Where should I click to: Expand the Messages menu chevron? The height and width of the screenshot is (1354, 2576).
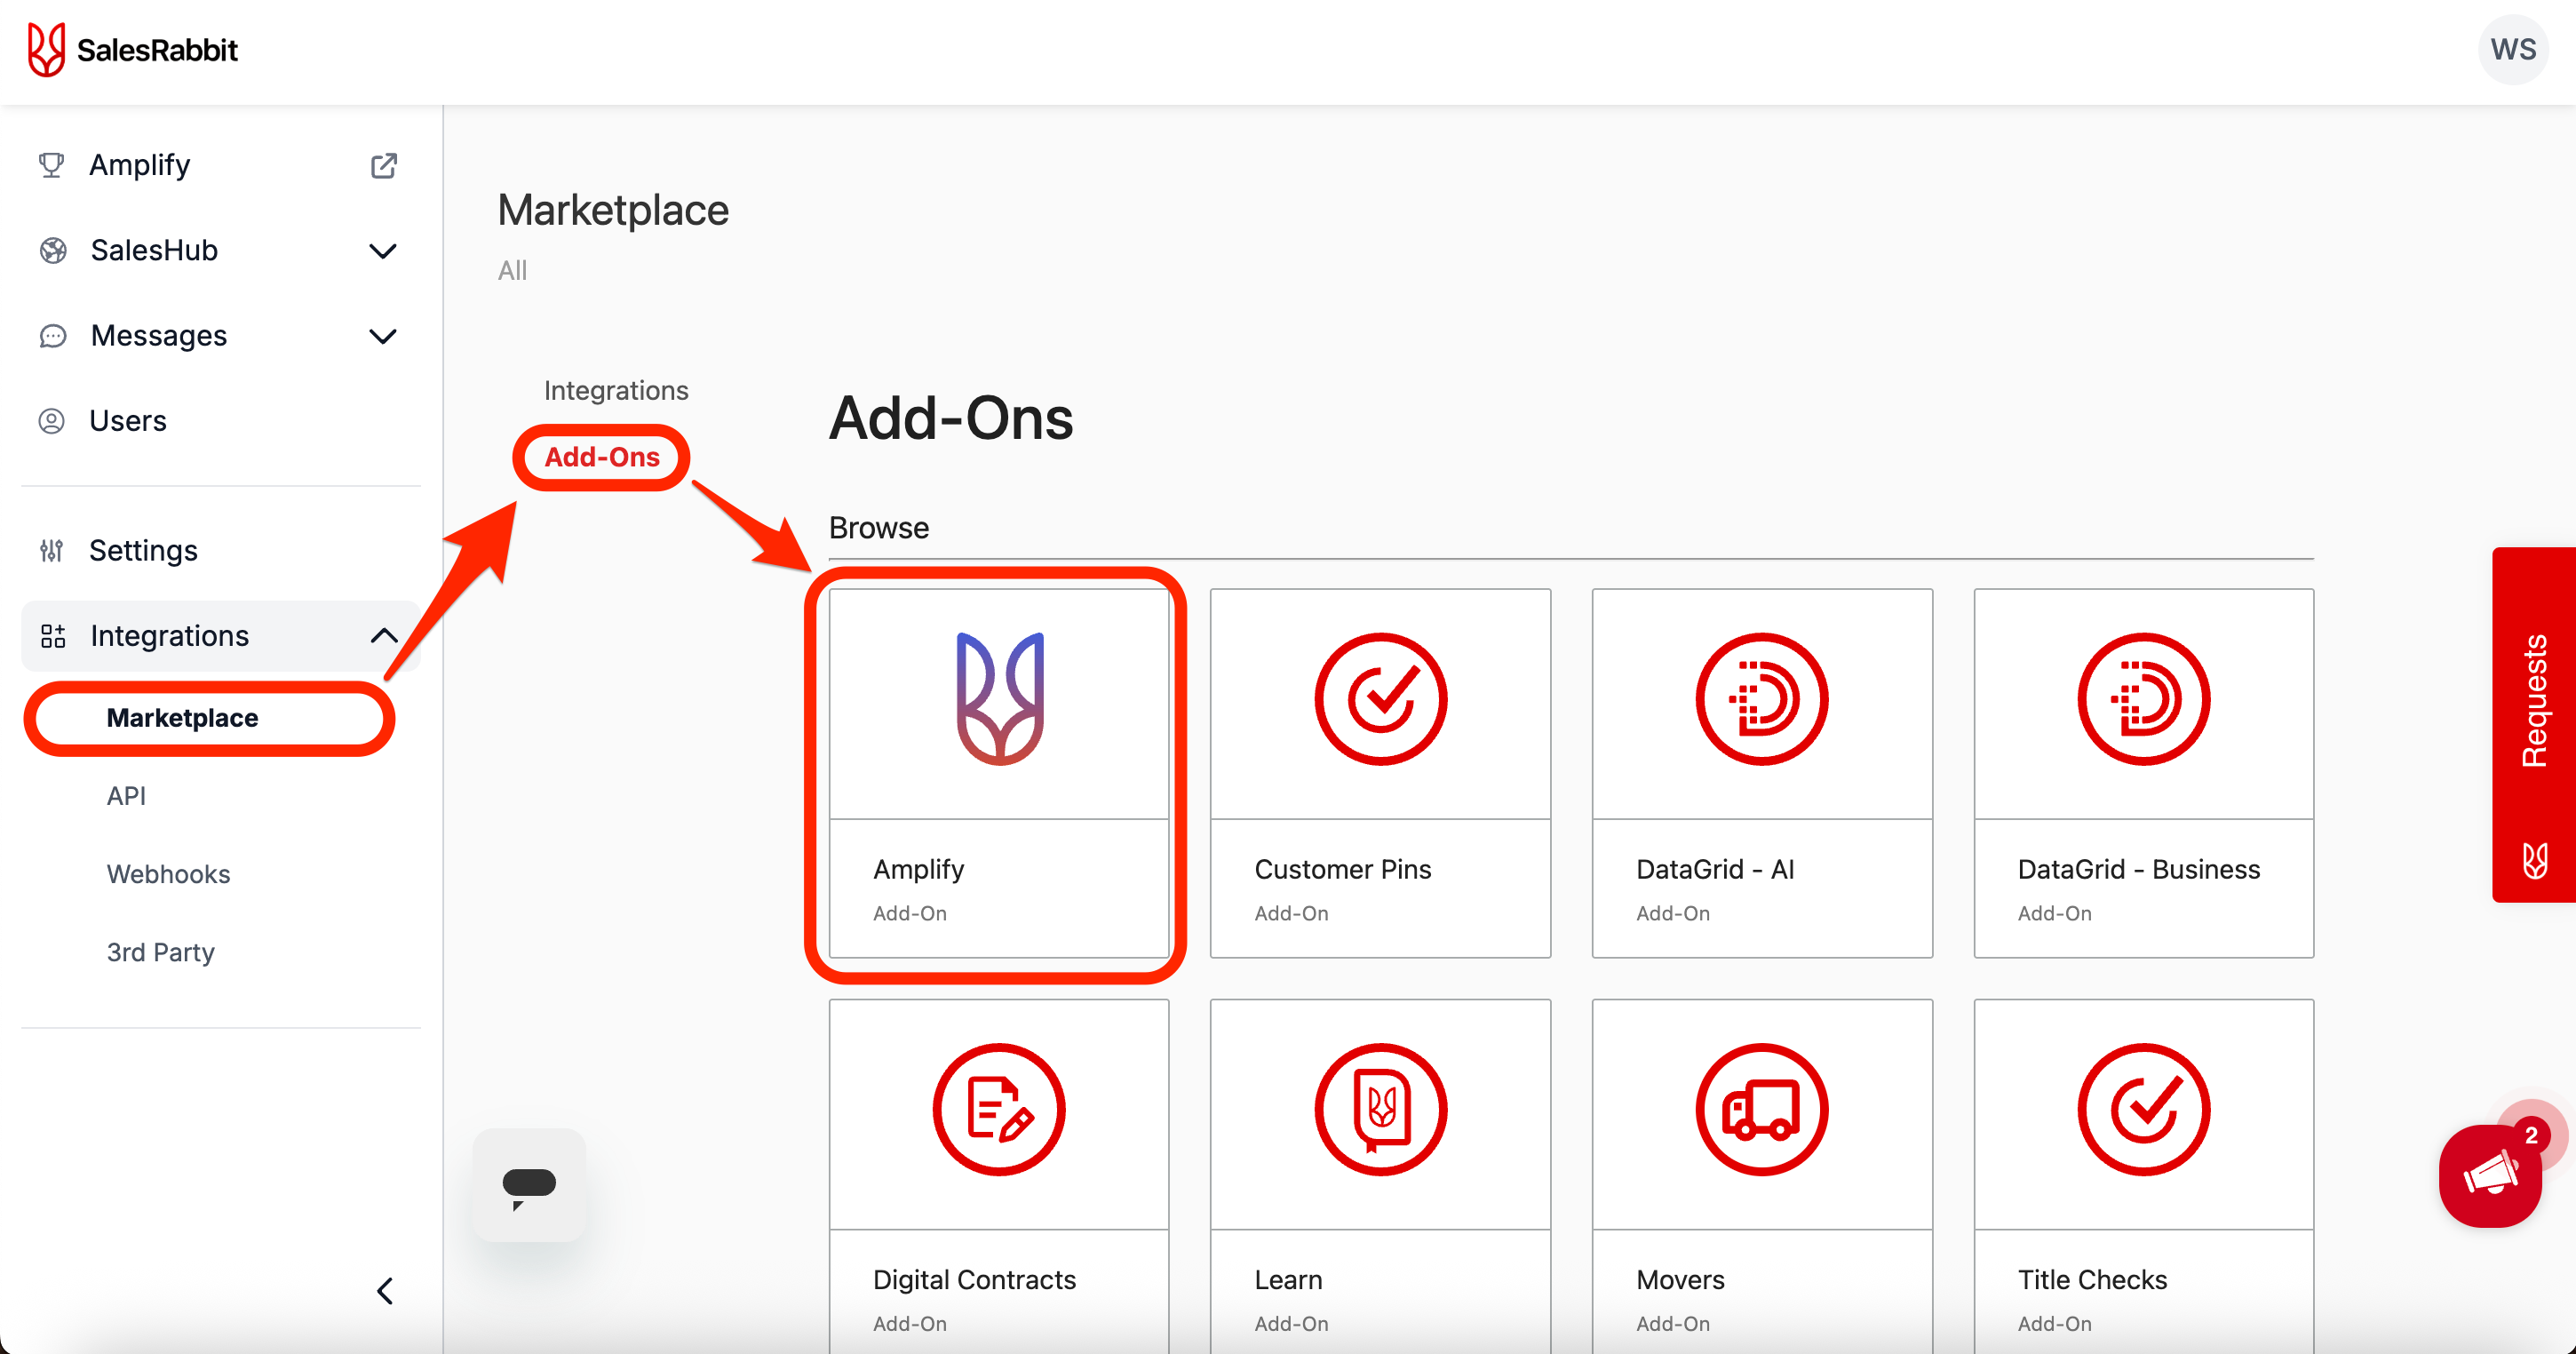tap(383, 336)
